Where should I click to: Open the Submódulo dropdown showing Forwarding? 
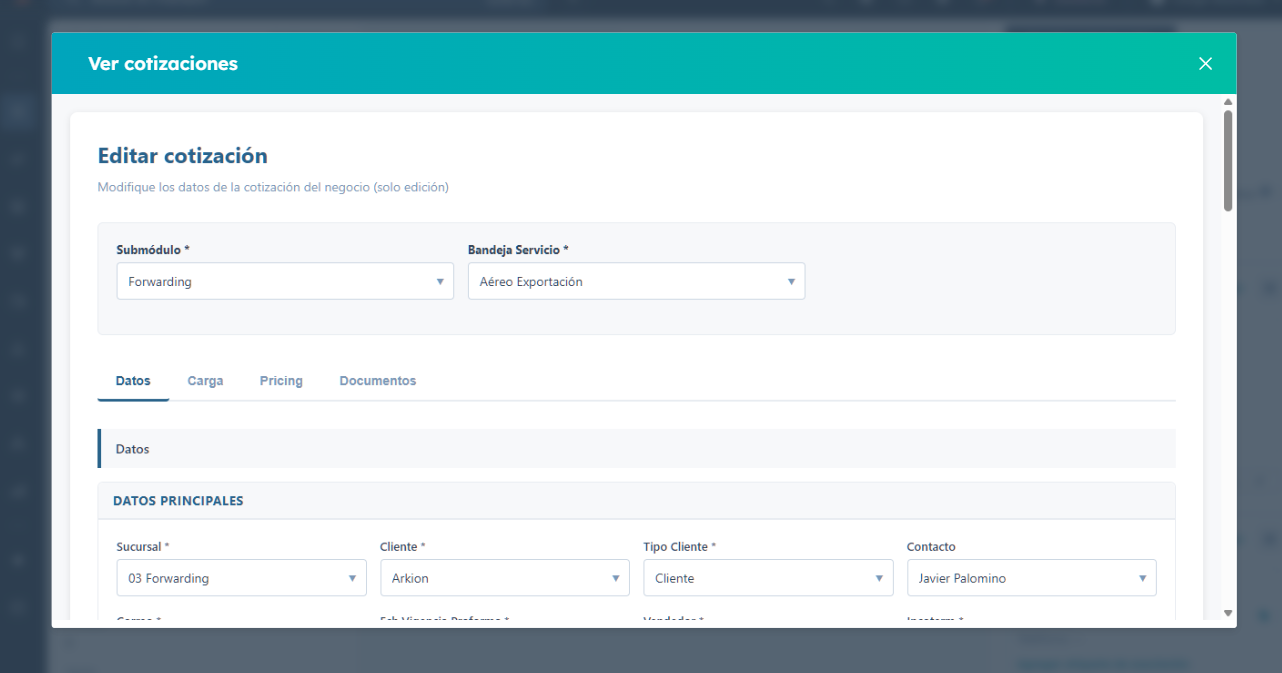point(285,281)
